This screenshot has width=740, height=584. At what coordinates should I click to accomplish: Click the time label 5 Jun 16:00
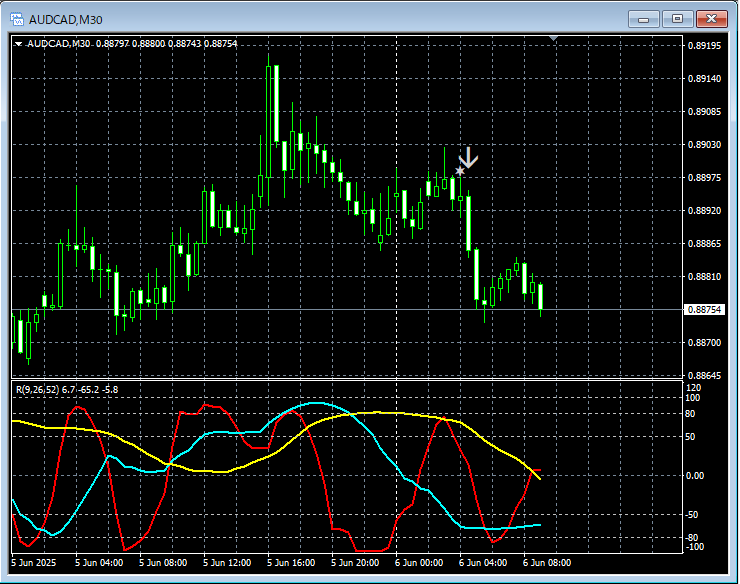pos(291,563)
